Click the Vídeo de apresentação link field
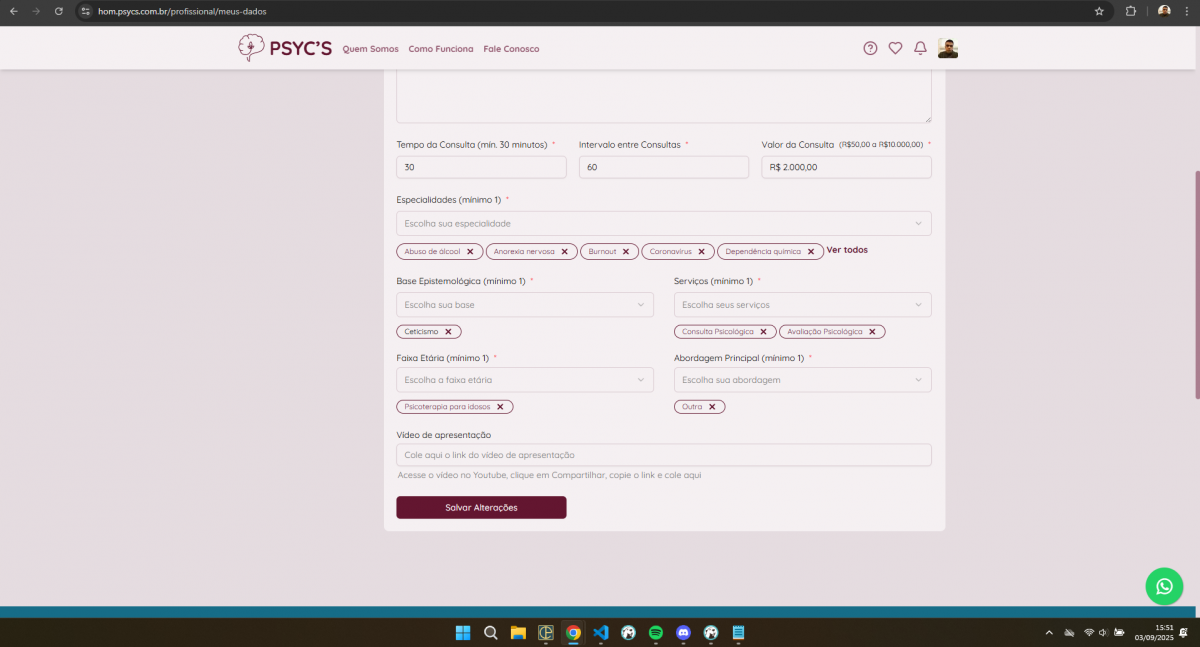 tap(663, 455)
